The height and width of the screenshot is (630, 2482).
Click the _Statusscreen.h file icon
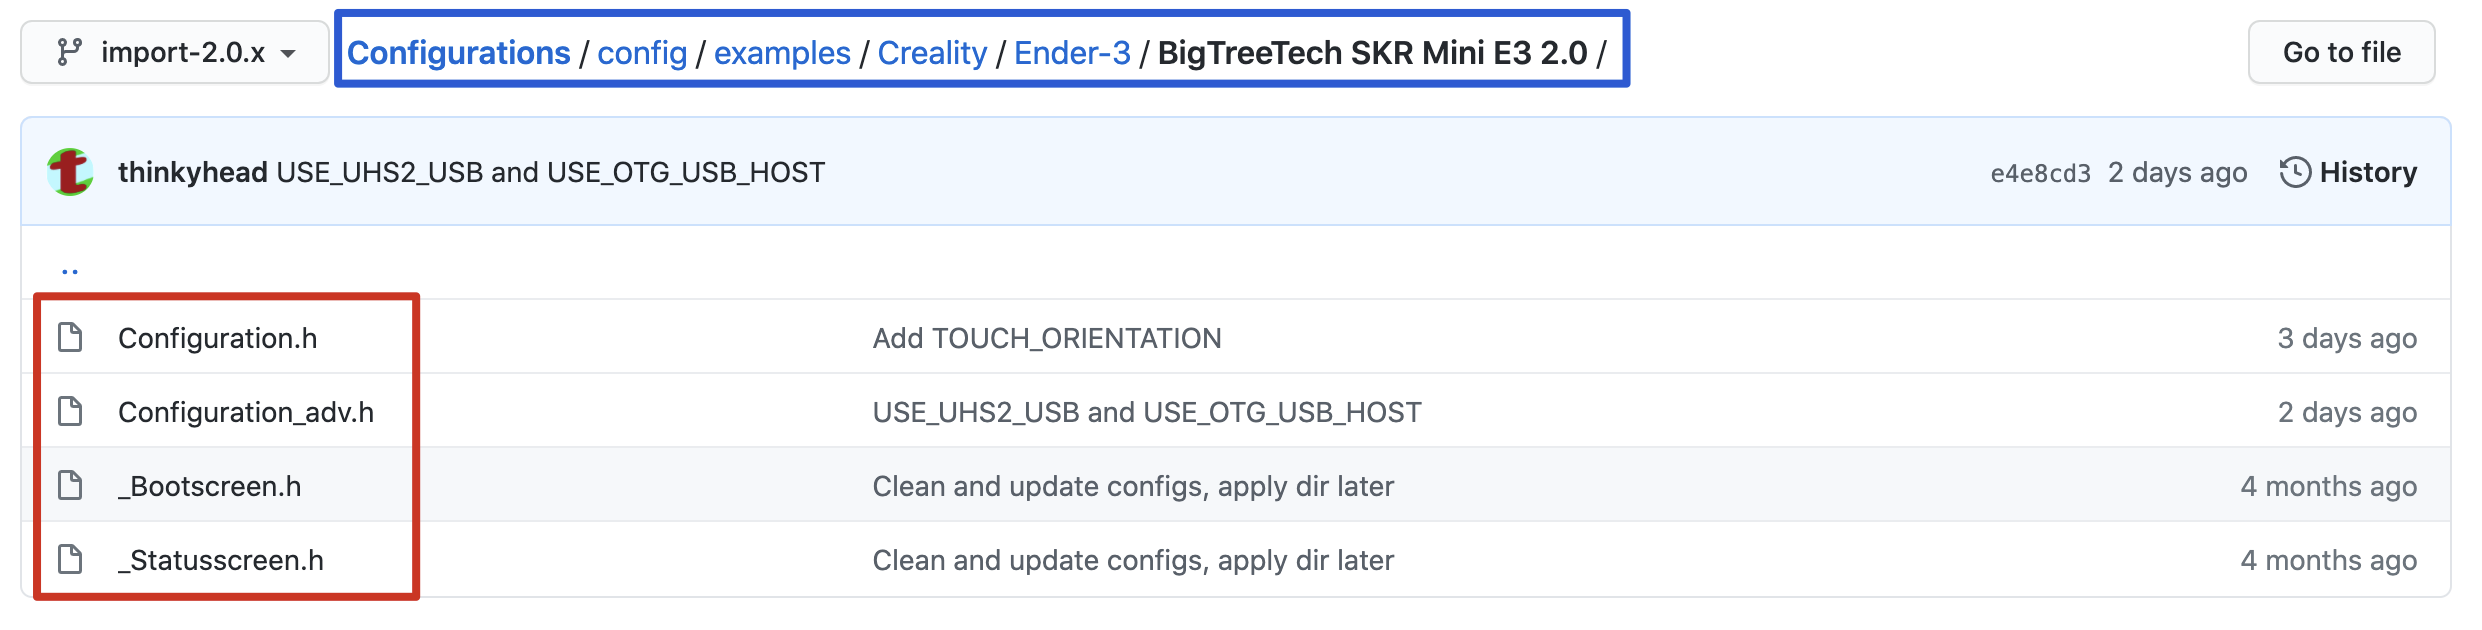(70, 560)
